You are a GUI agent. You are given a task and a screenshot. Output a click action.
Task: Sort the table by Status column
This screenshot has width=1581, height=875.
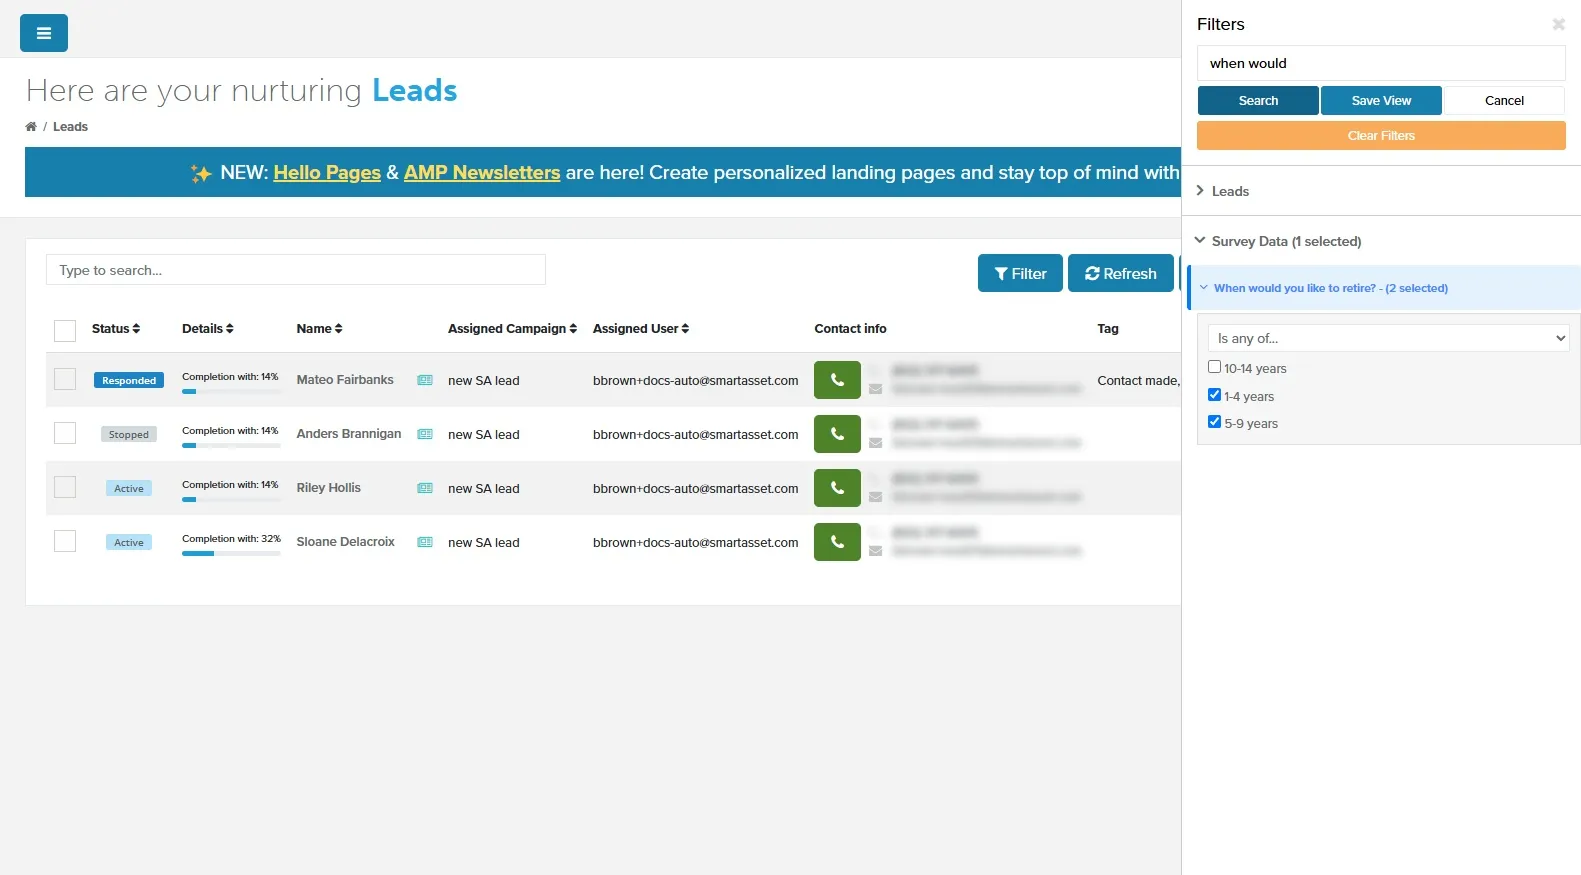click(116, 329)
